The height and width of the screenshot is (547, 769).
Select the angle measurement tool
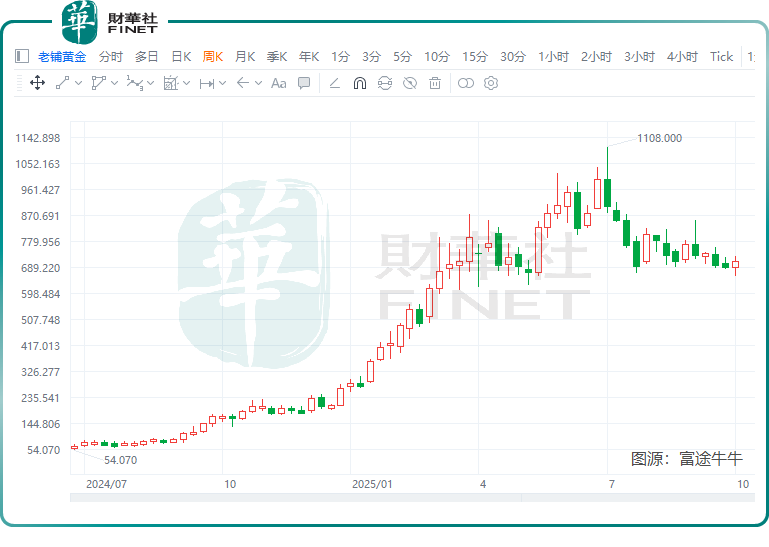[335, 83]
